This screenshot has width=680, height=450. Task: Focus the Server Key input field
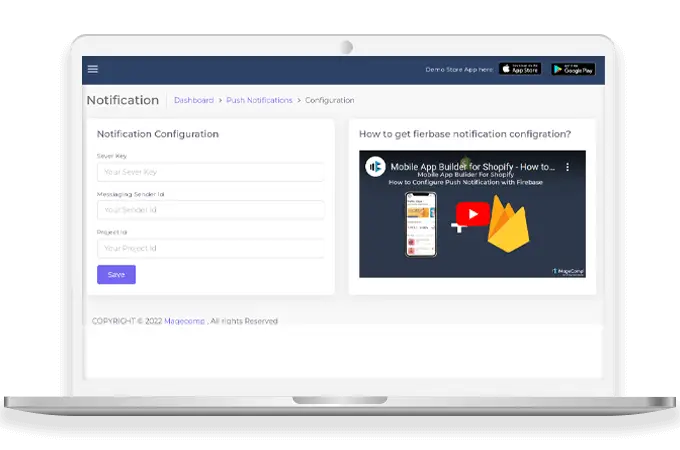click(210, 172)
